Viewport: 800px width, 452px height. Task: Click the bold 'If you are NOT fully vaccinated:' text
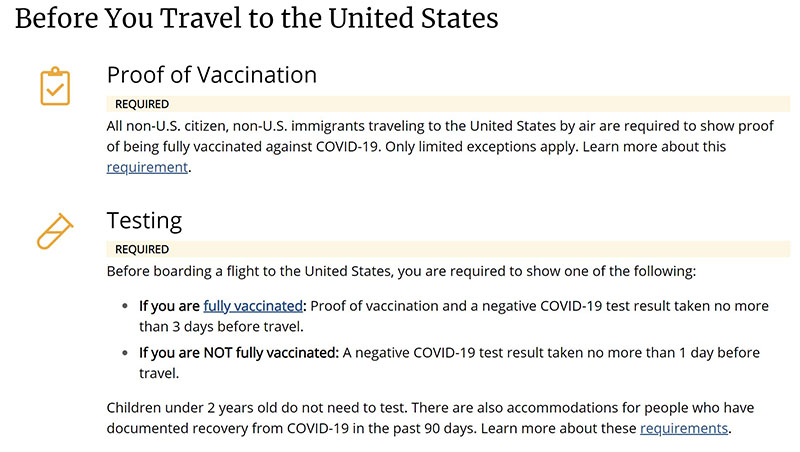pyautogui.click(x=239, y=353)
